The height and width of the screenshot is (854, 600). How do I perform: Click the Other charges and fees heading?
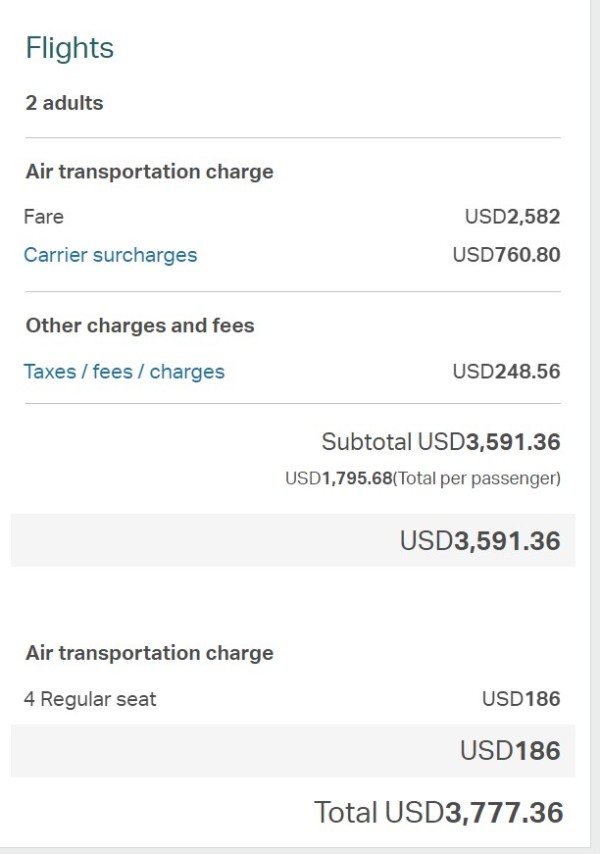pyautogui.click(x=140, y=325)
